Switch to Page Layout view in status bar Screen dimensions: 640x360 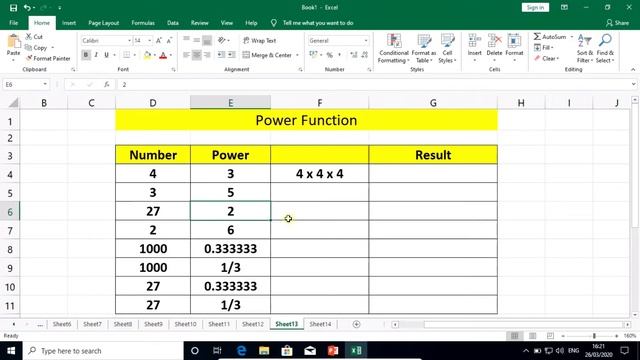tap(532, 336)
